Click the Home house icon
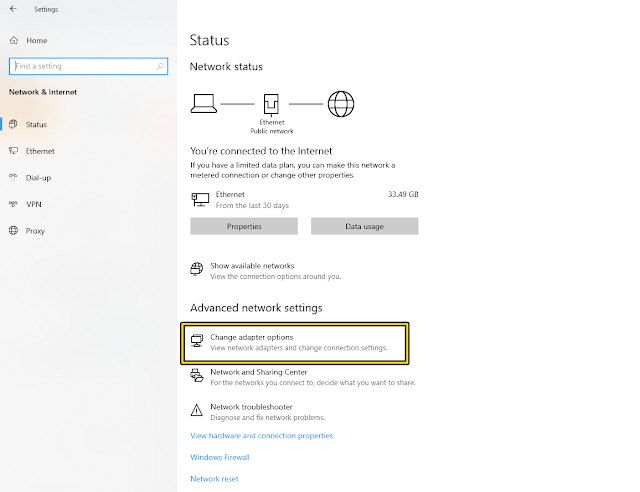The height and width of the screenshot is (492, 640). click(14, 40)
